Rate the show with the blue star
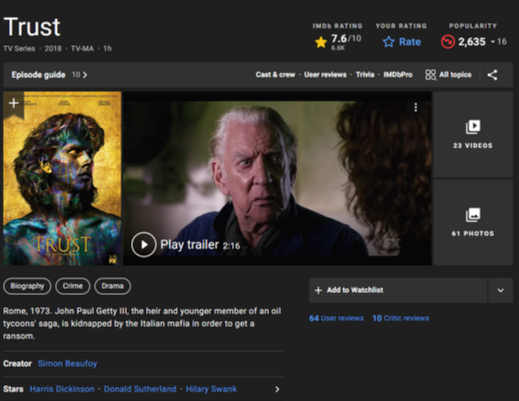The height and width of the screenshot is (401, 519). (x=388, y=42)
